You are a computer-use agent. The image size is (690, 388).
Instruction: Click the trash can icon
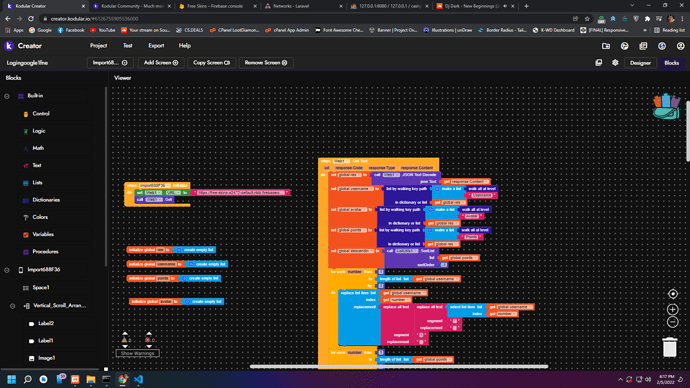tap(670, 347)
